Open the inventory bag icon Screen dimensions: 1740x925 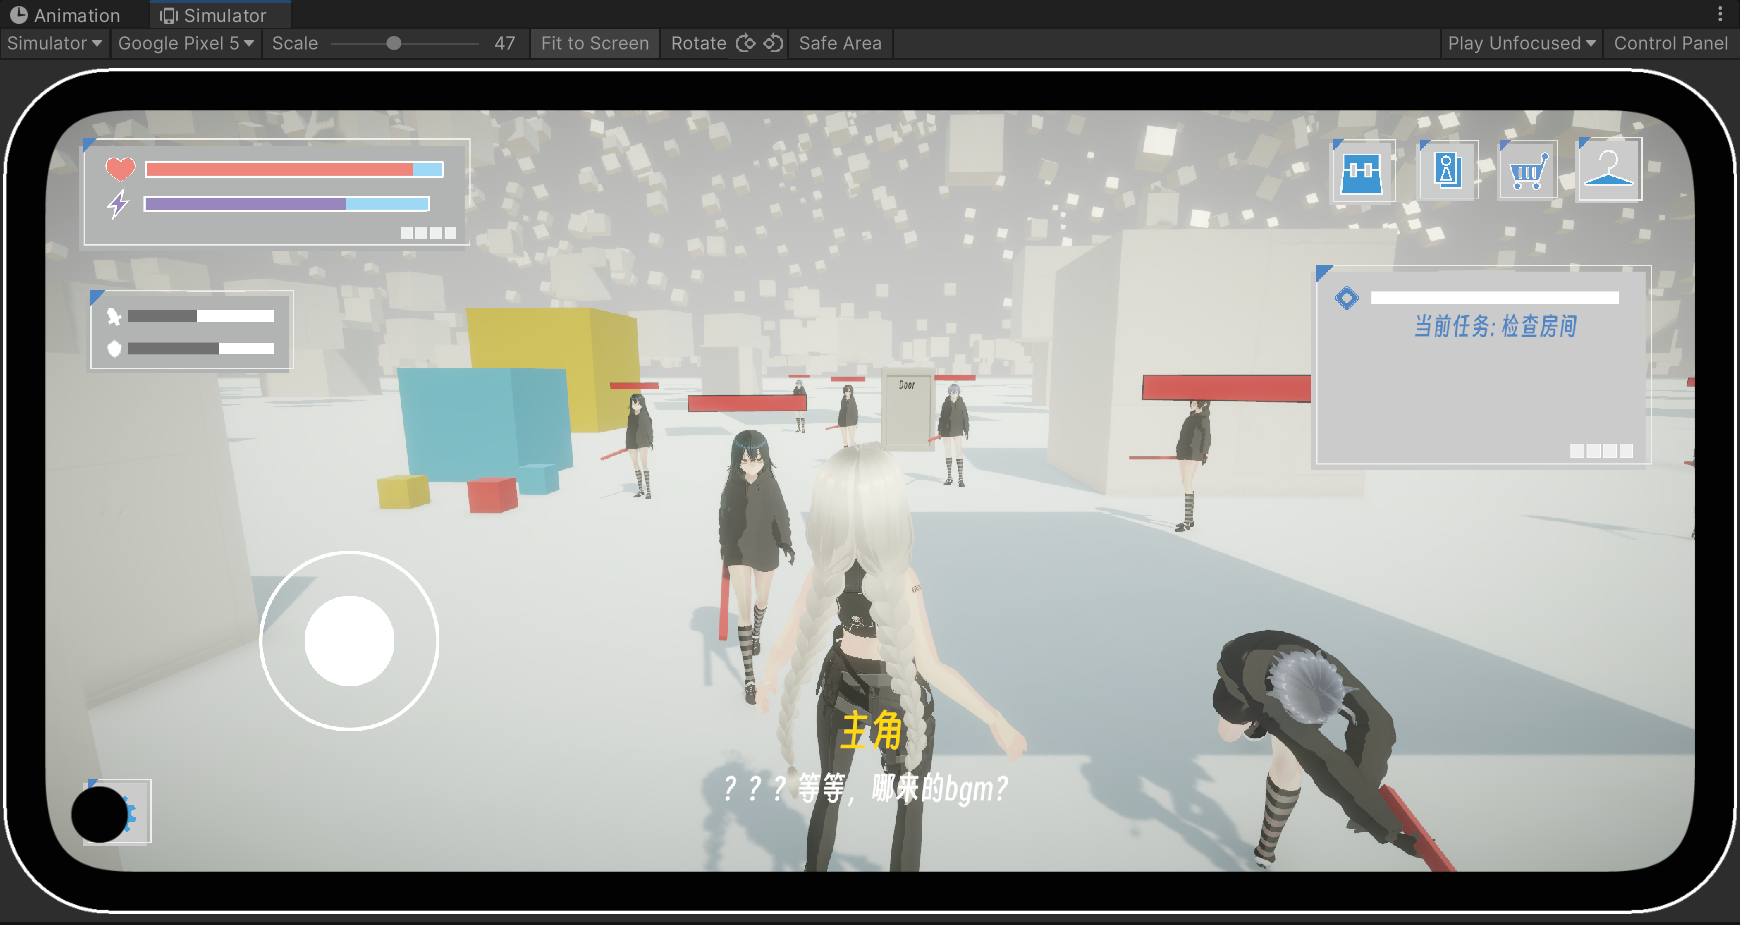tap(1362, 172)
